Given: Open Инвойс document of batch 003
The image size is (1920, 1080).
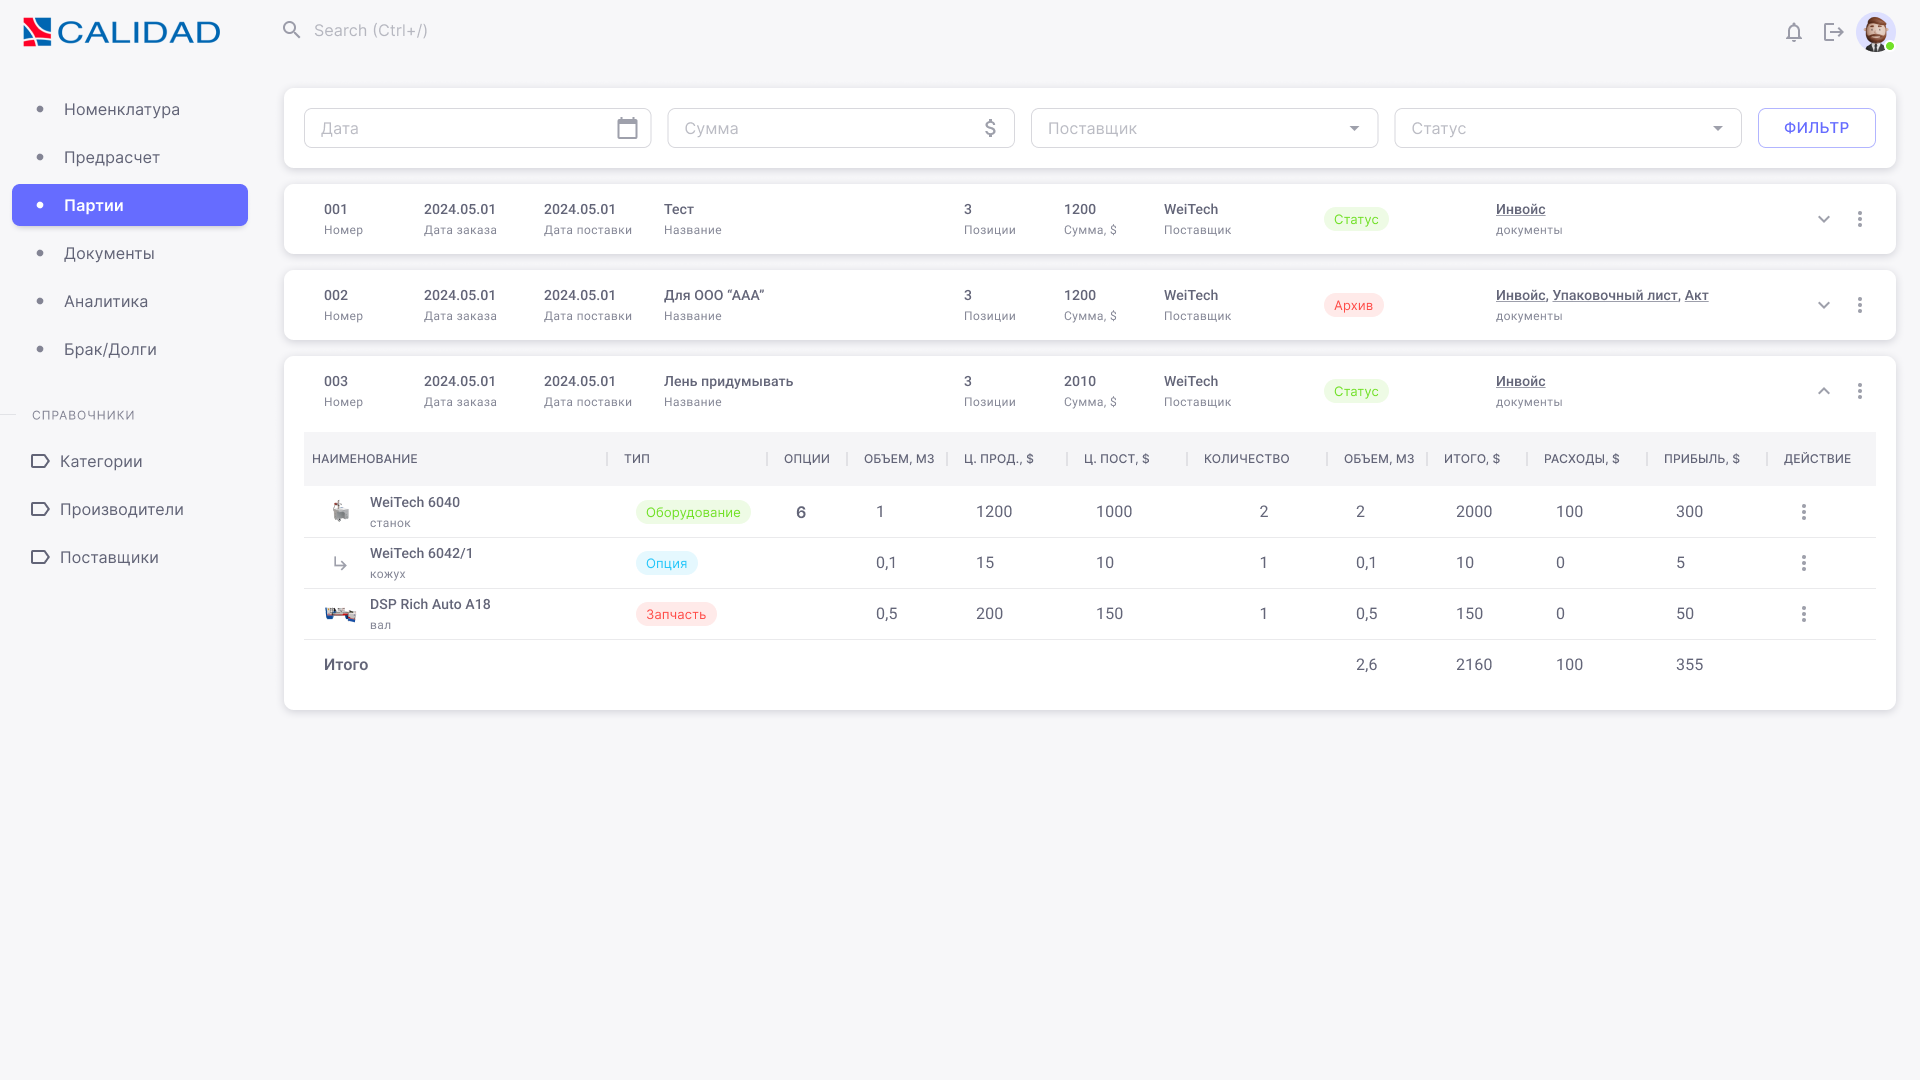Looking at the screenshot, I should (x=1520, y=381).
